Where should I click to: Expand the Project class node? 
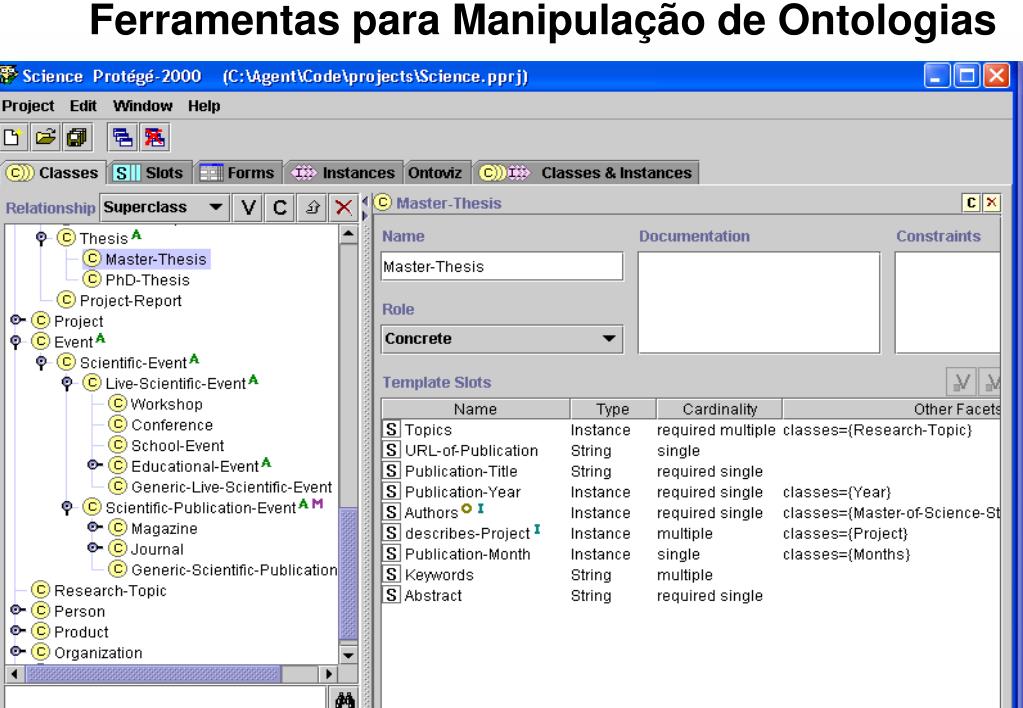(x=17, y=320)
